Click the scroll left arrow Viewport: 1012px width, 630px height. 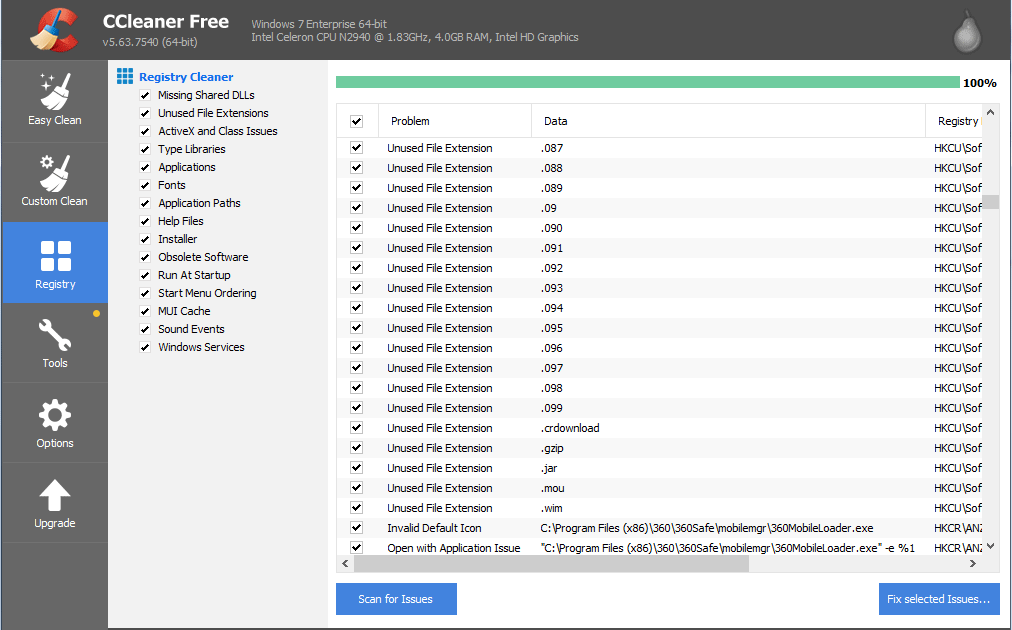[345, 564]
